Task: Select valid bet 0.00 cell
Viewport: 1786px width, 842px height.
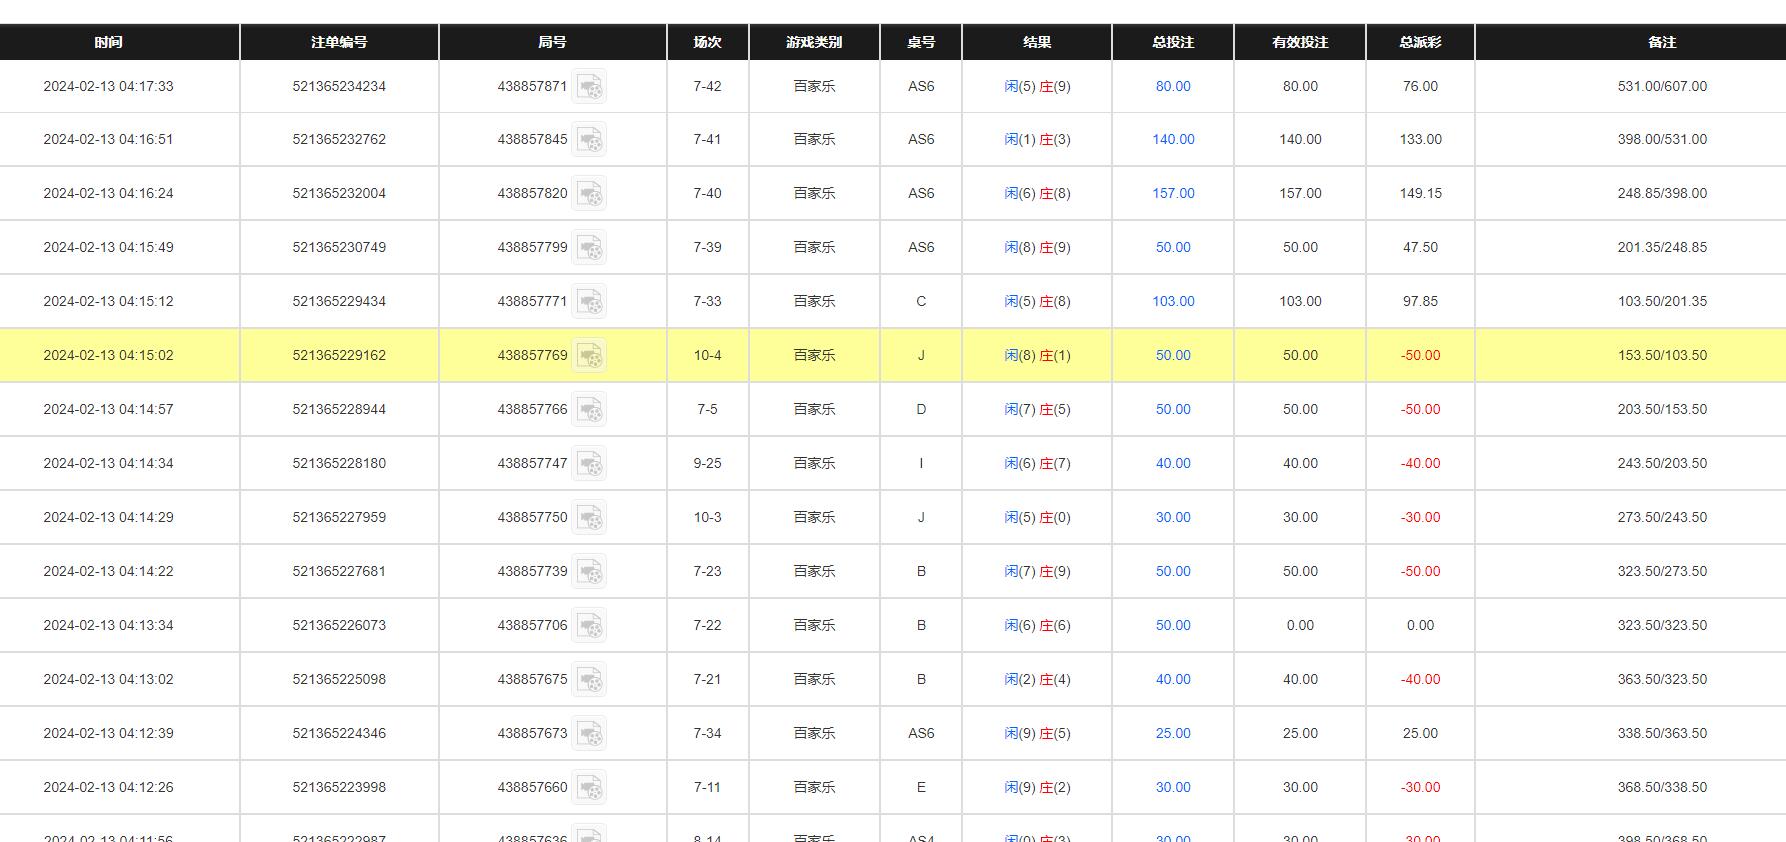Action: pos(1300,625)
